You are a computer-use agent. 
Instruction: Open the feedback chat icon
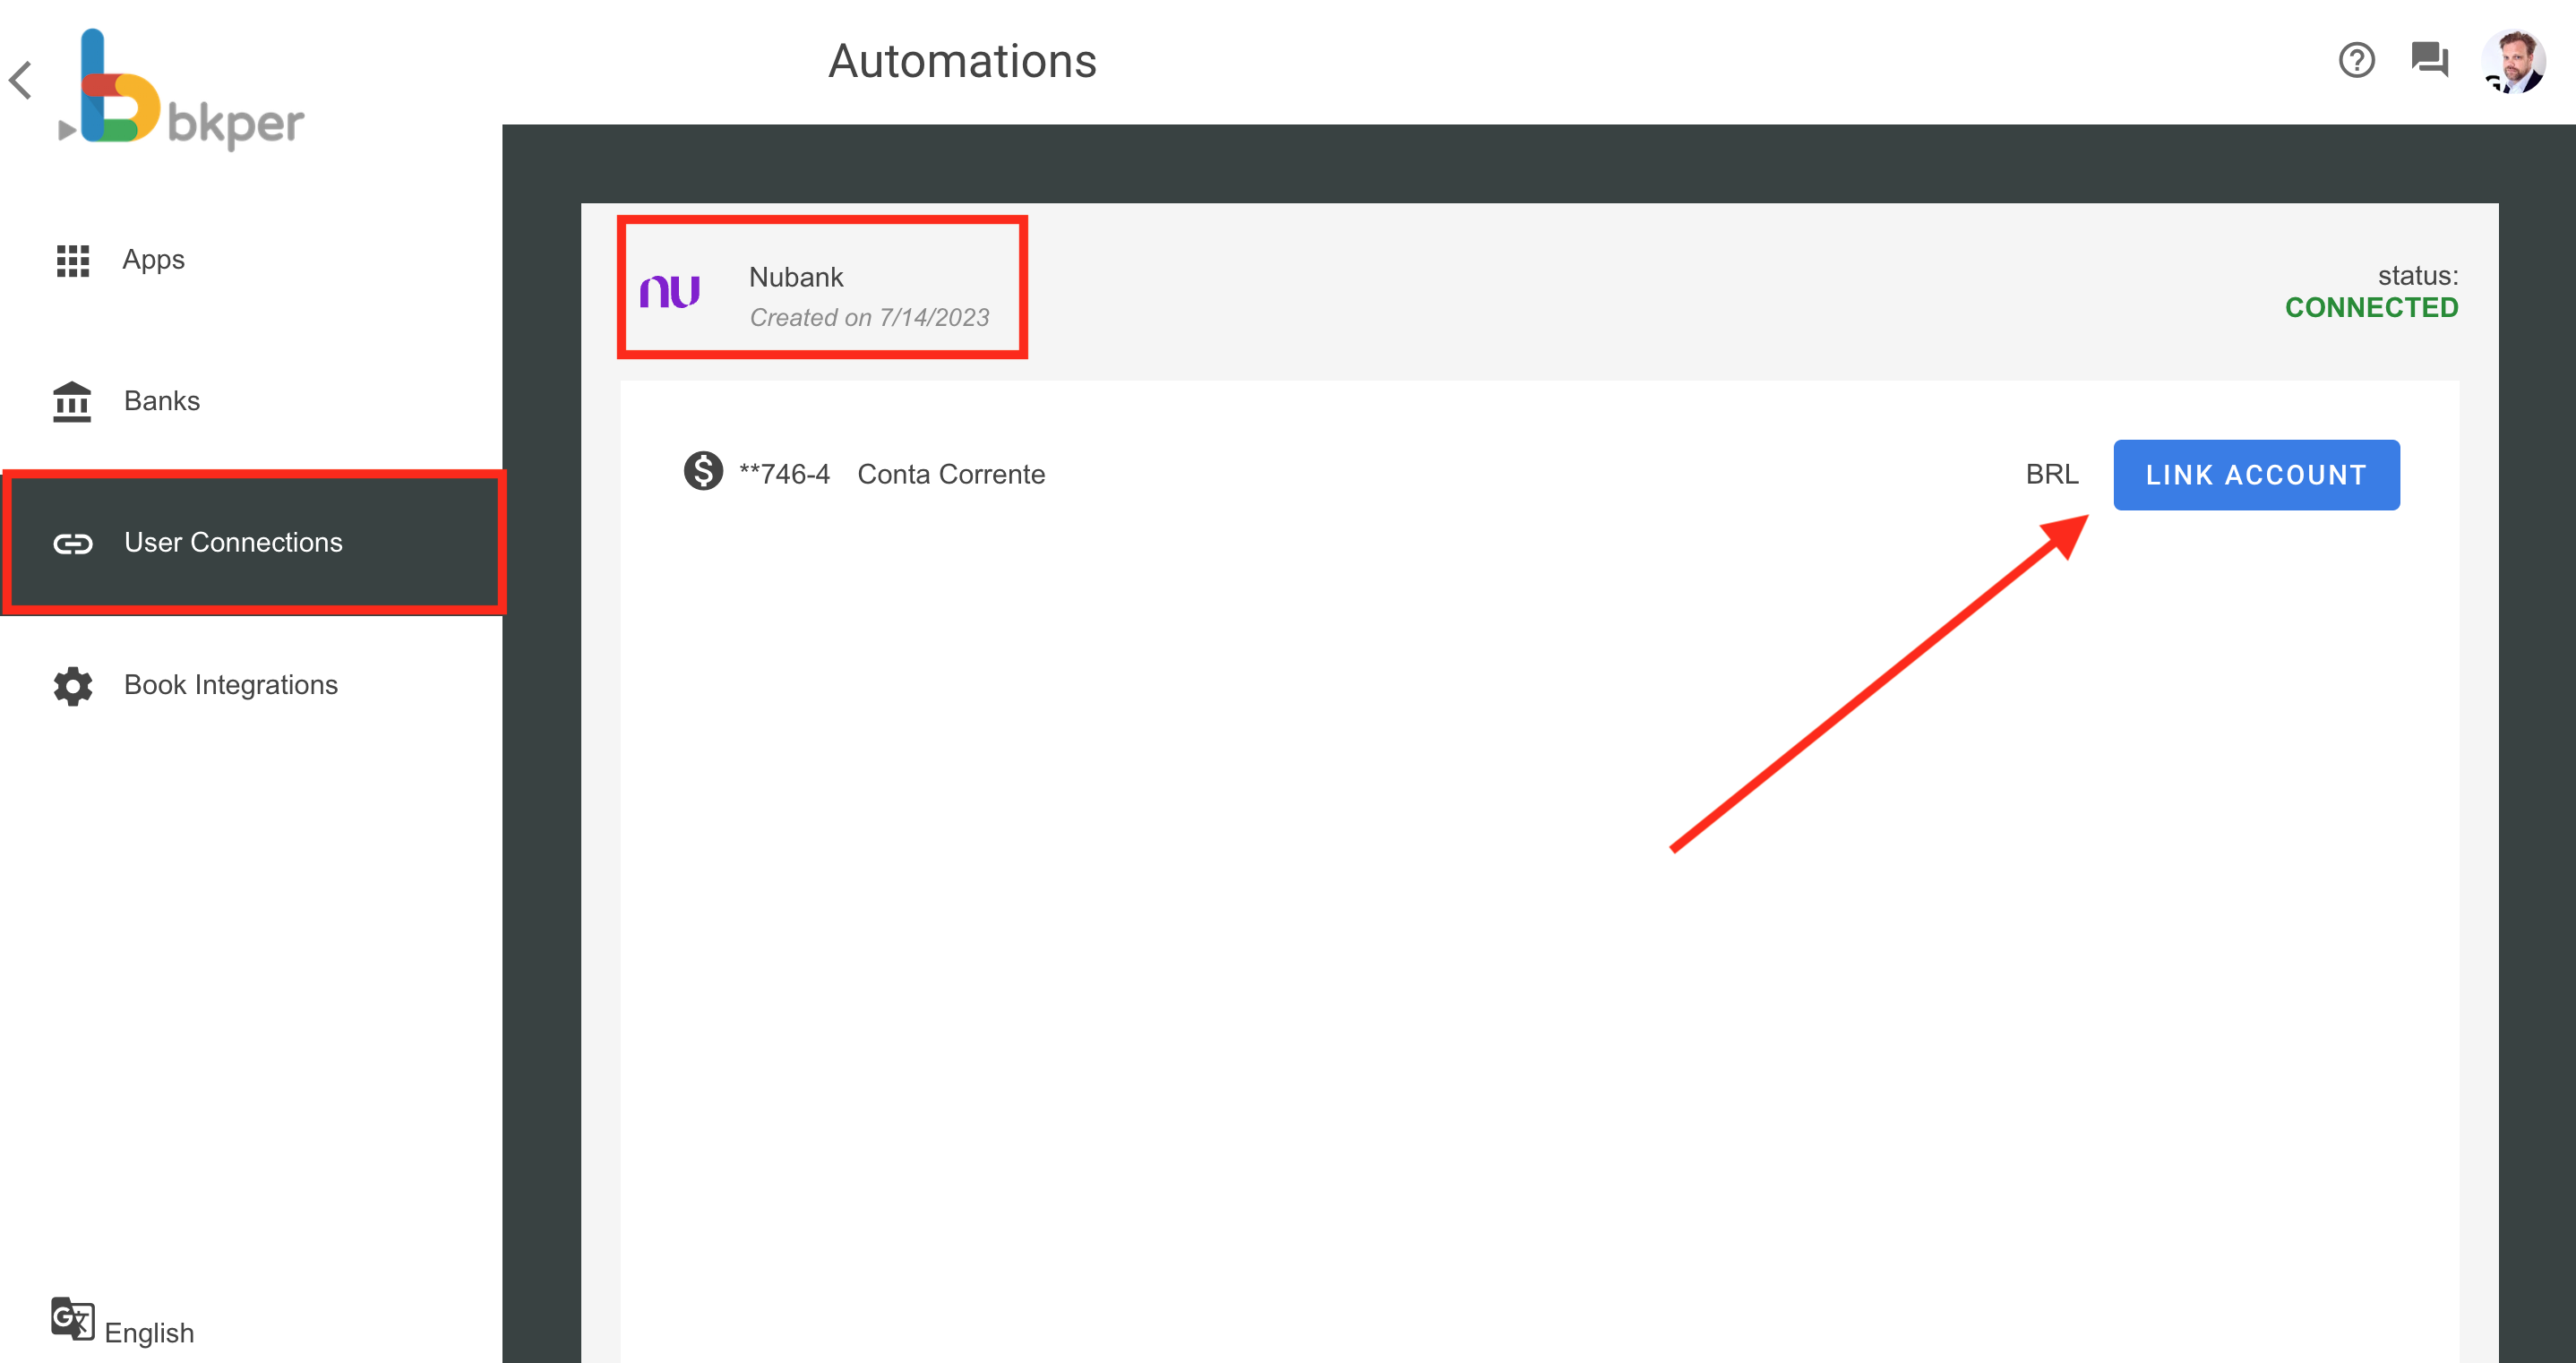click(2431, 61)
